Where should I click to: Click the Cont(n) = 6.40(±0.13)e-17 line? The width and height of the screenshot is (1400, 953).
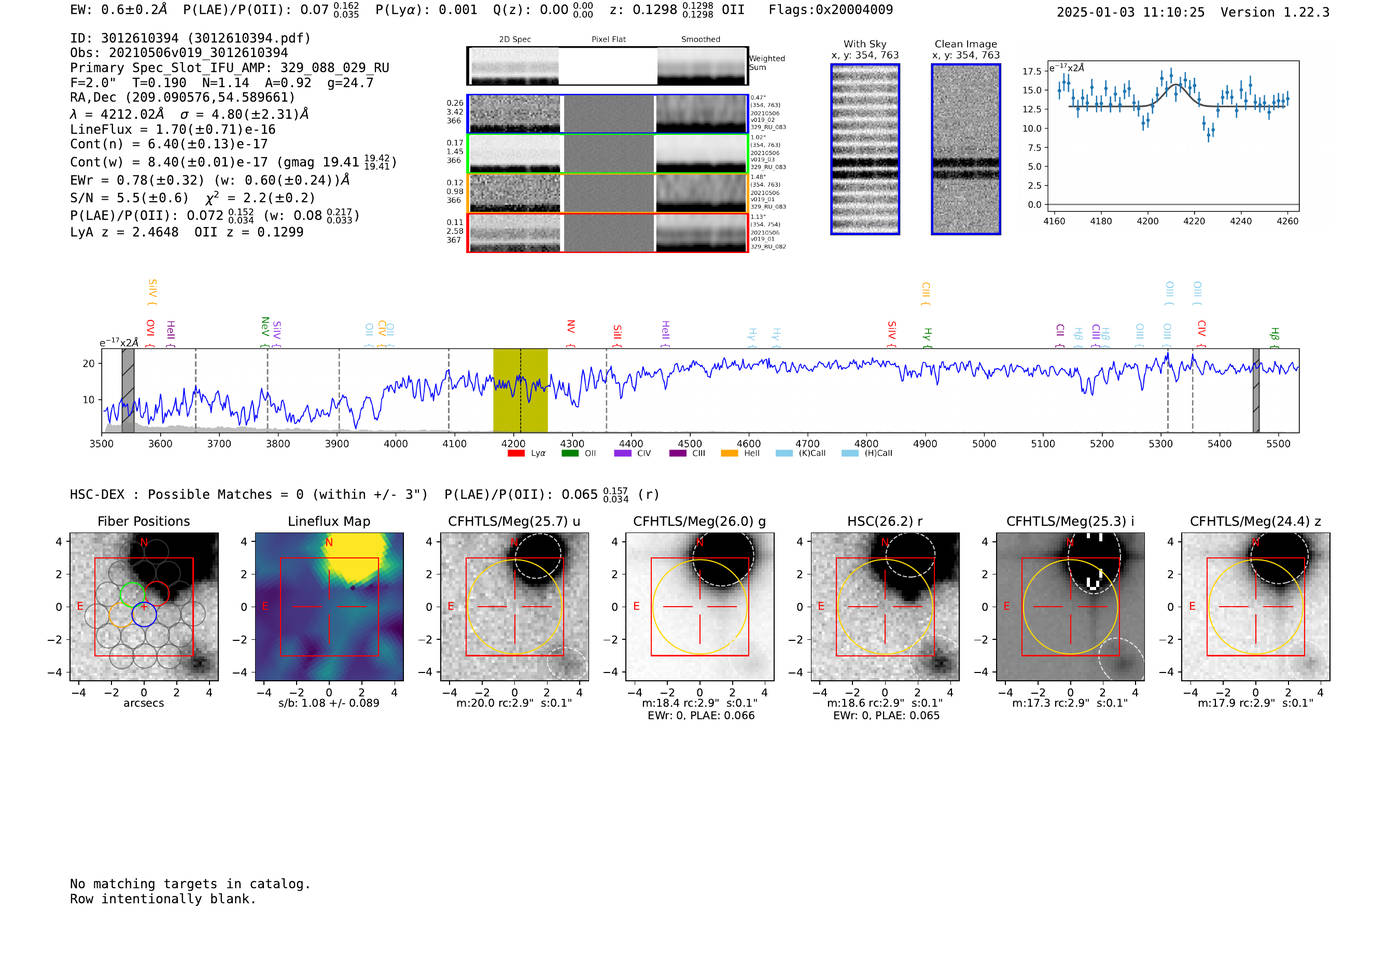[169, 144]
